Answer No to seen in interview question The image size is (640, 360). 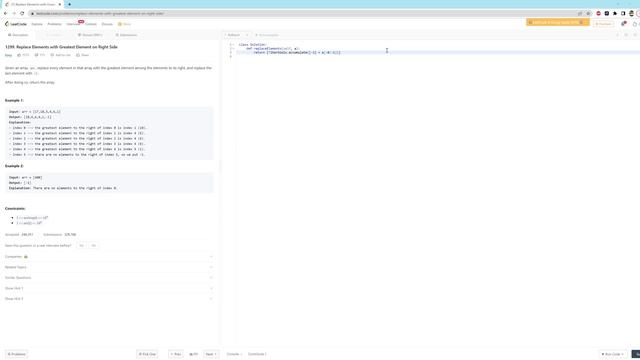coord(93,246)
